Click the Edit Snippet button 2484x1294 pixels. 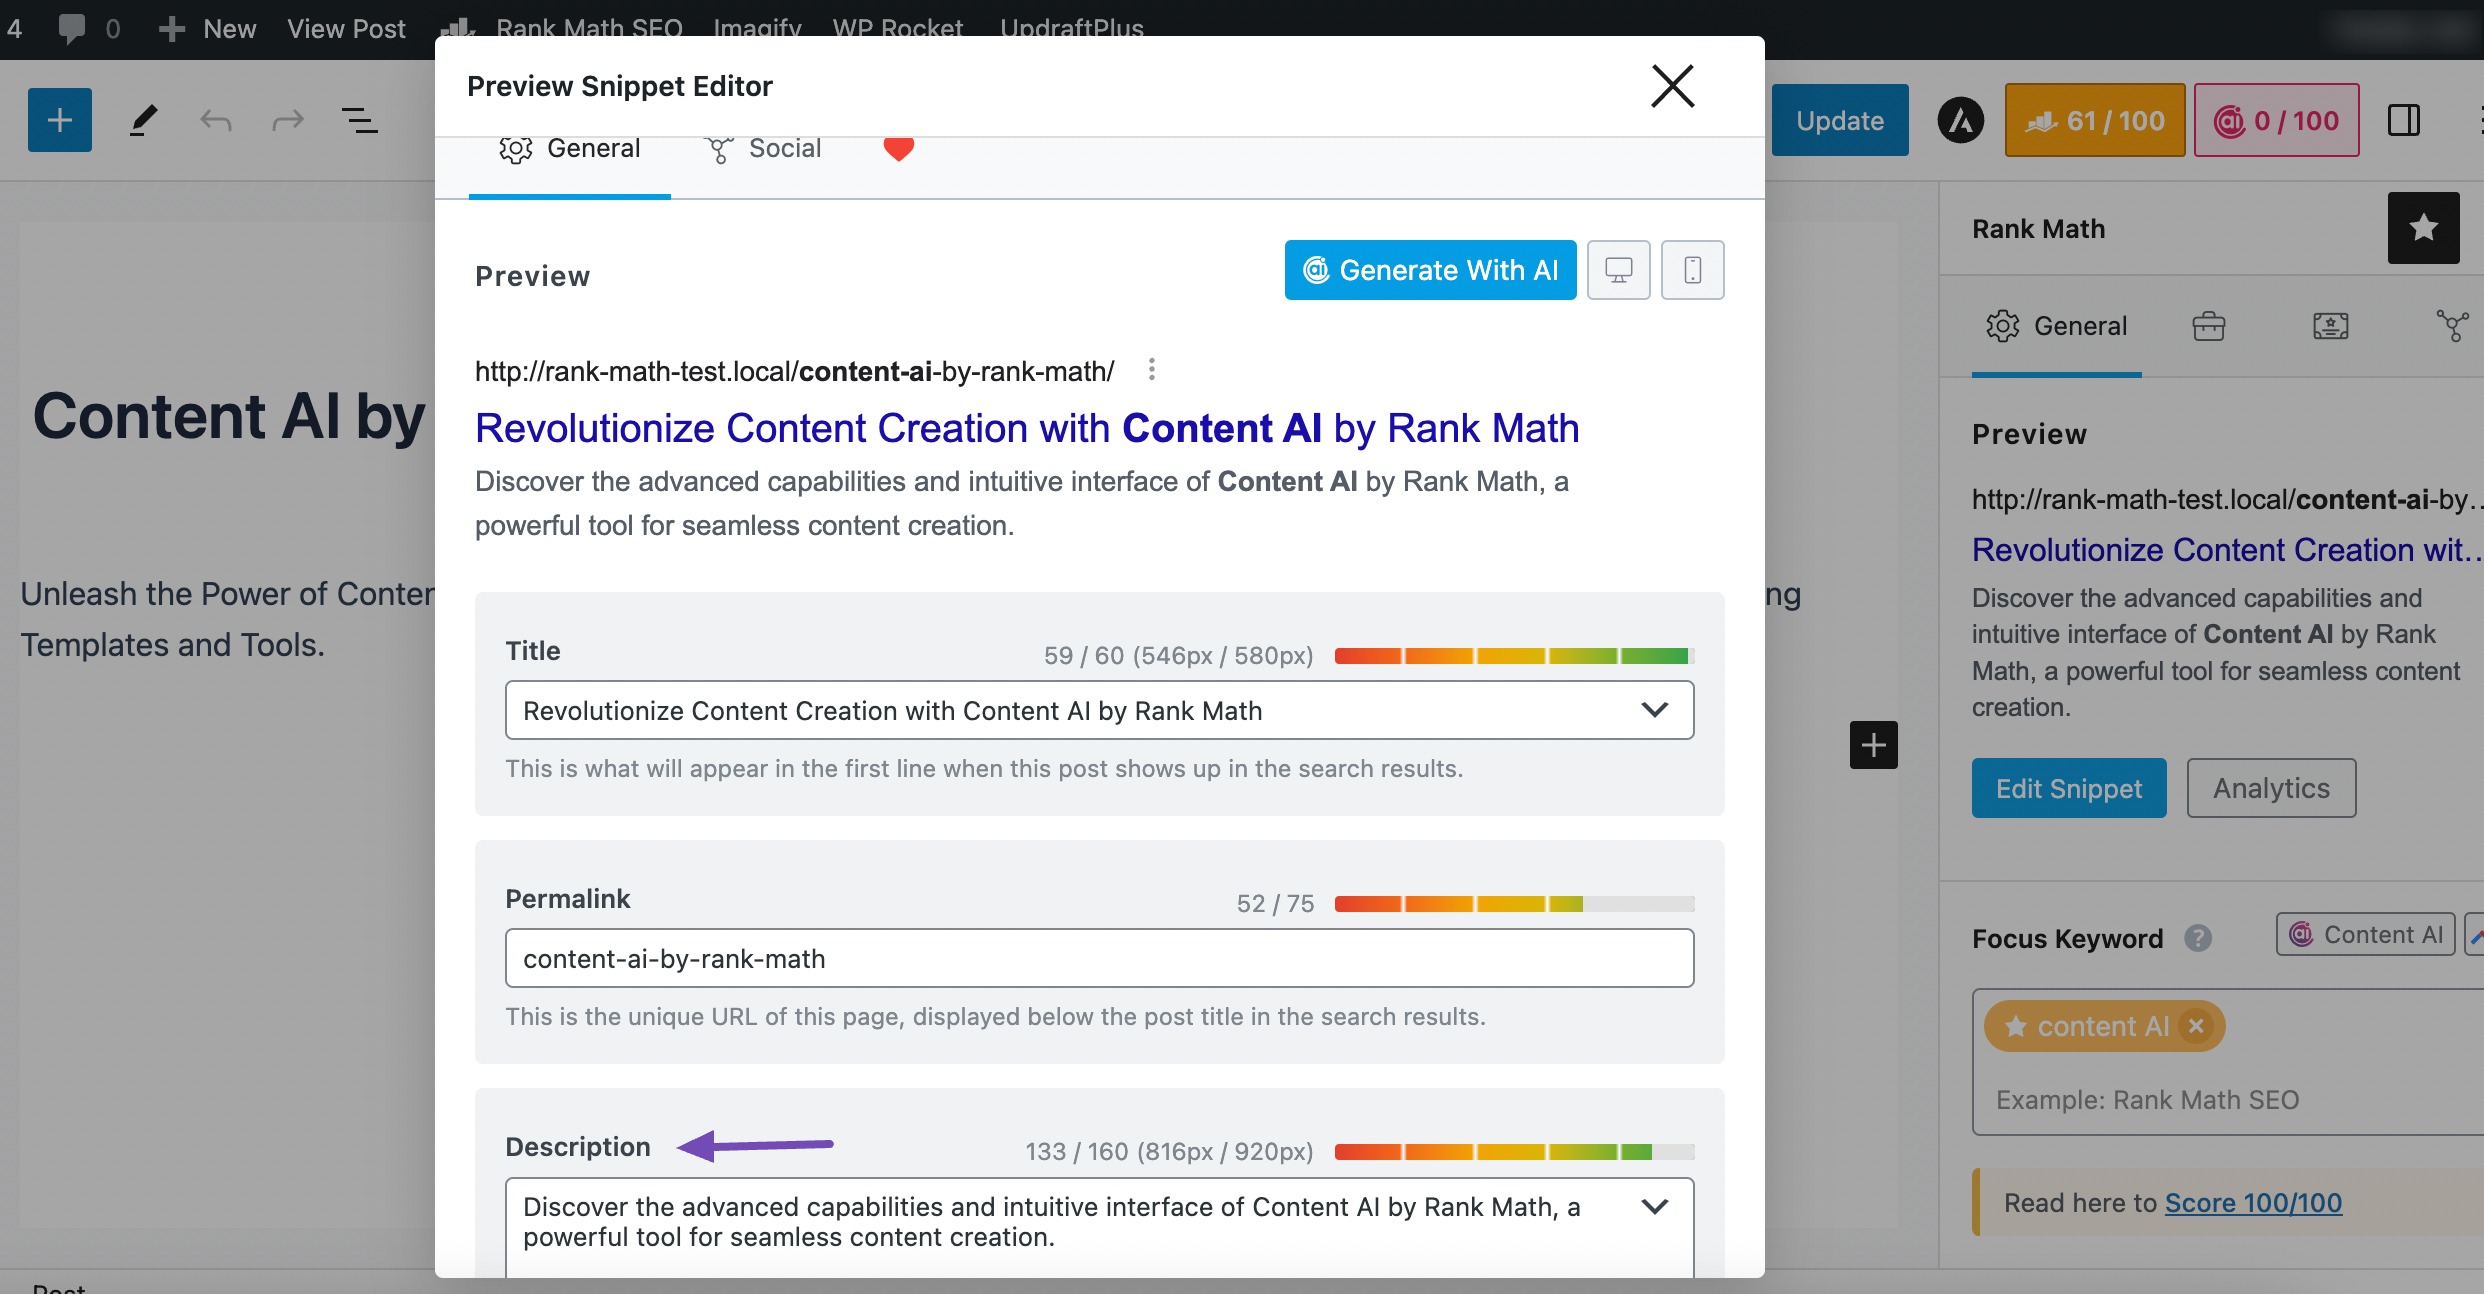pos(2068,787)
